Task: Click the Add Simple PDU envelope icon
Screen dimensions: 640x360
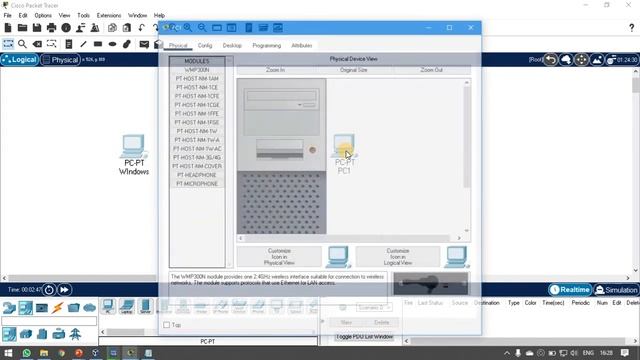Action: pos(144,44)
